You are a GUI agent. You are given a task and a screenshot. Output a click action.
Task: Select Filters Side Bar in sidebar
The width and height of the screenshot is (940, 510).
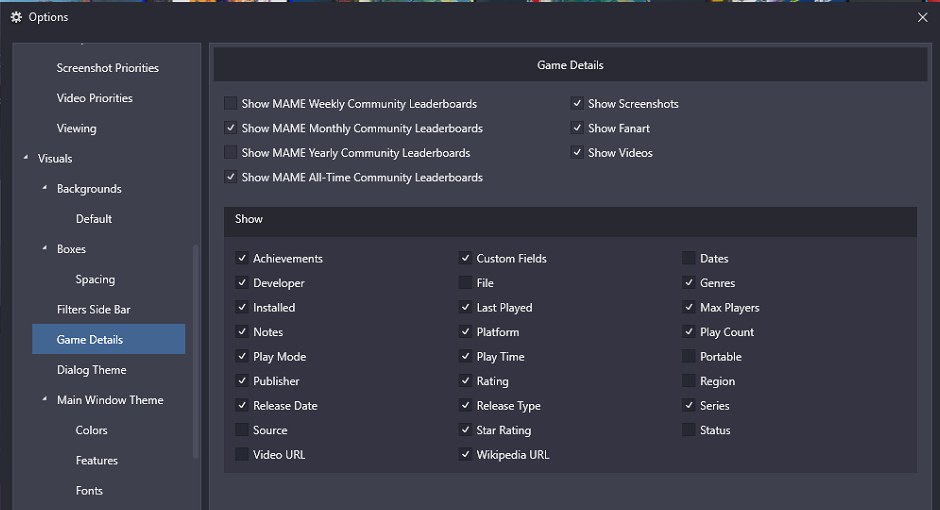94,309
